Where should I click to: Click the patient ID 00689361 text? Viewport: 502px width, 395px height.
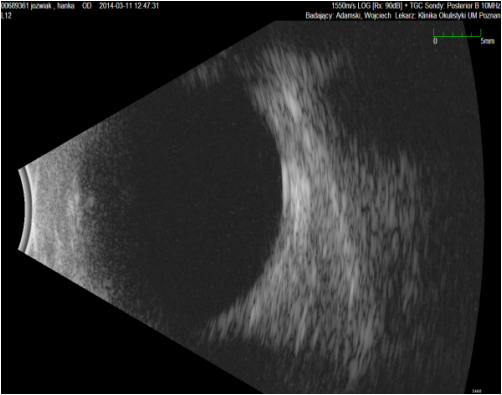click(x=15, y=6)
